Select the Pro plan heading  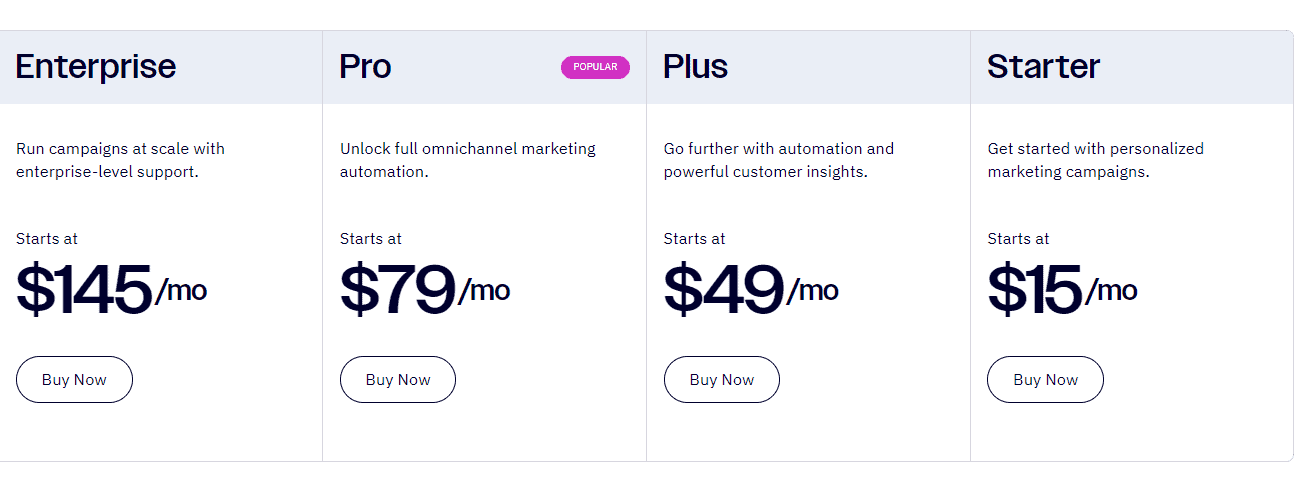point(366,67)
